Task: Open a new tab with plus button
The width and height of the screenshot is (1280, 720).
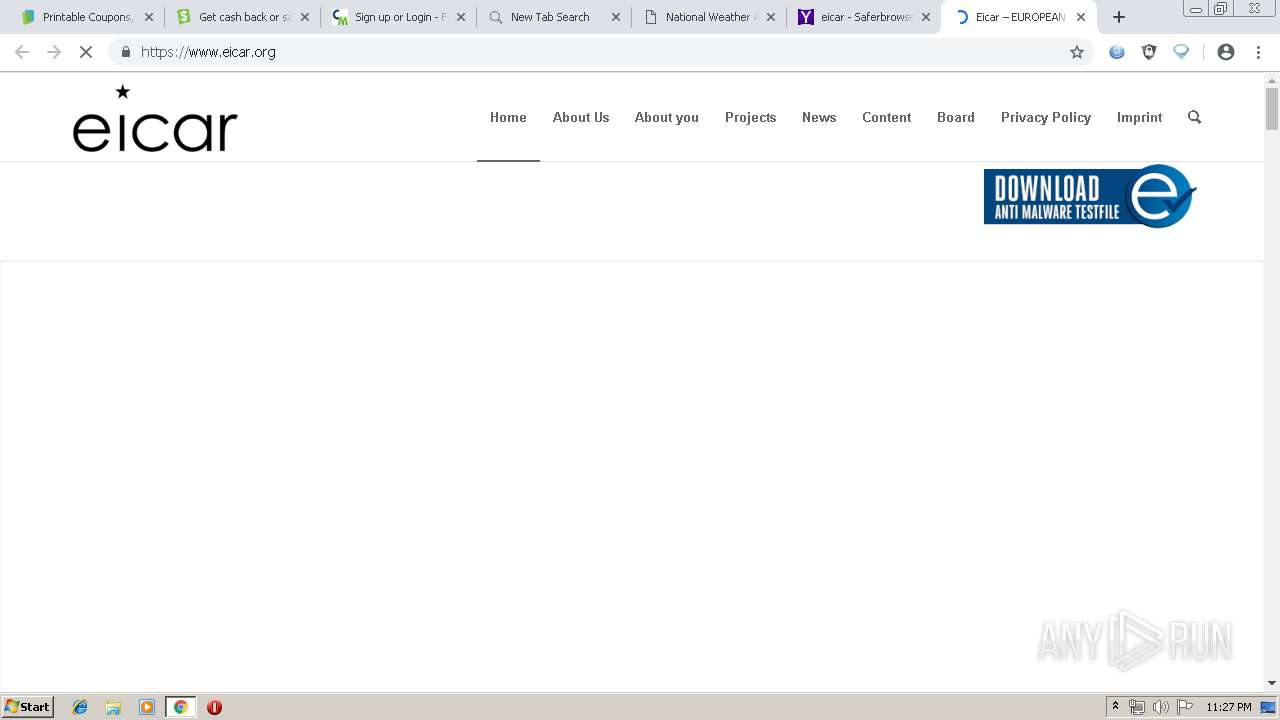Action: coord(1119,17)
